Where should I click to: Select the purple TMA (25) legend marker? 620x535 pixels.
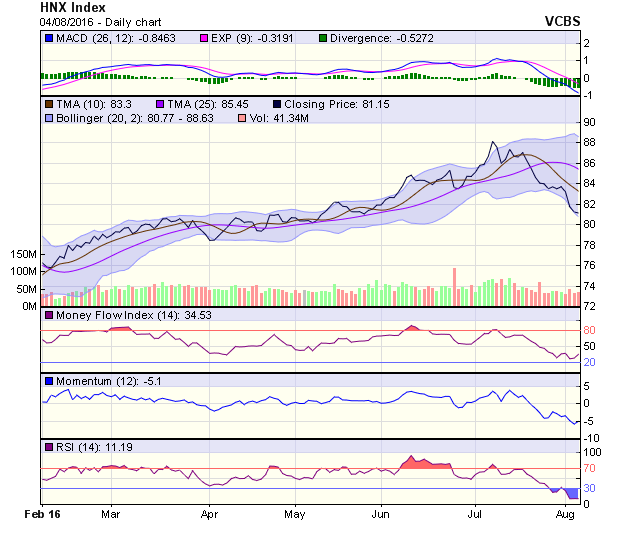(x=162, y=103)
